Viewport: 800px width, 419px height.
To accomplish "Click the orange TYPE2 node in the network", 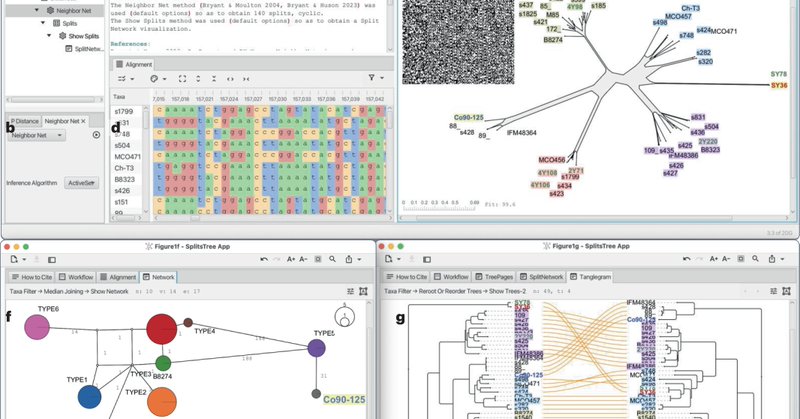I will tap(162, 402).
